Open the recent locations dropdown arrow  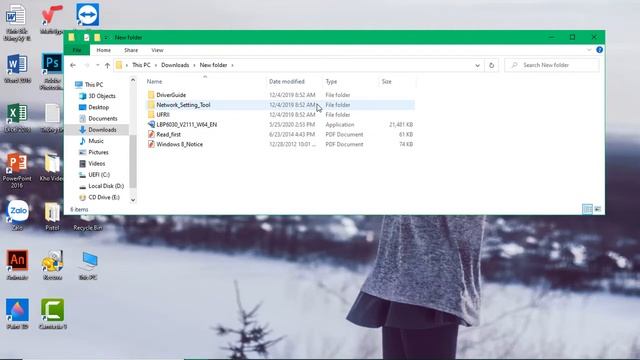pos(98,65)
